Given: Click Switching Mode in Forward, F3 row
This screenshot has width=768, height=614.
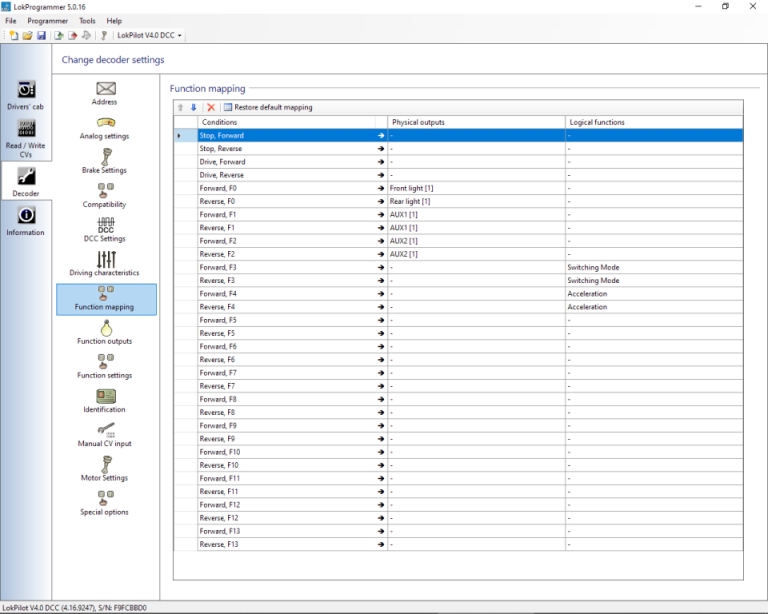Looking at the screenshot, I should (654, 267).
